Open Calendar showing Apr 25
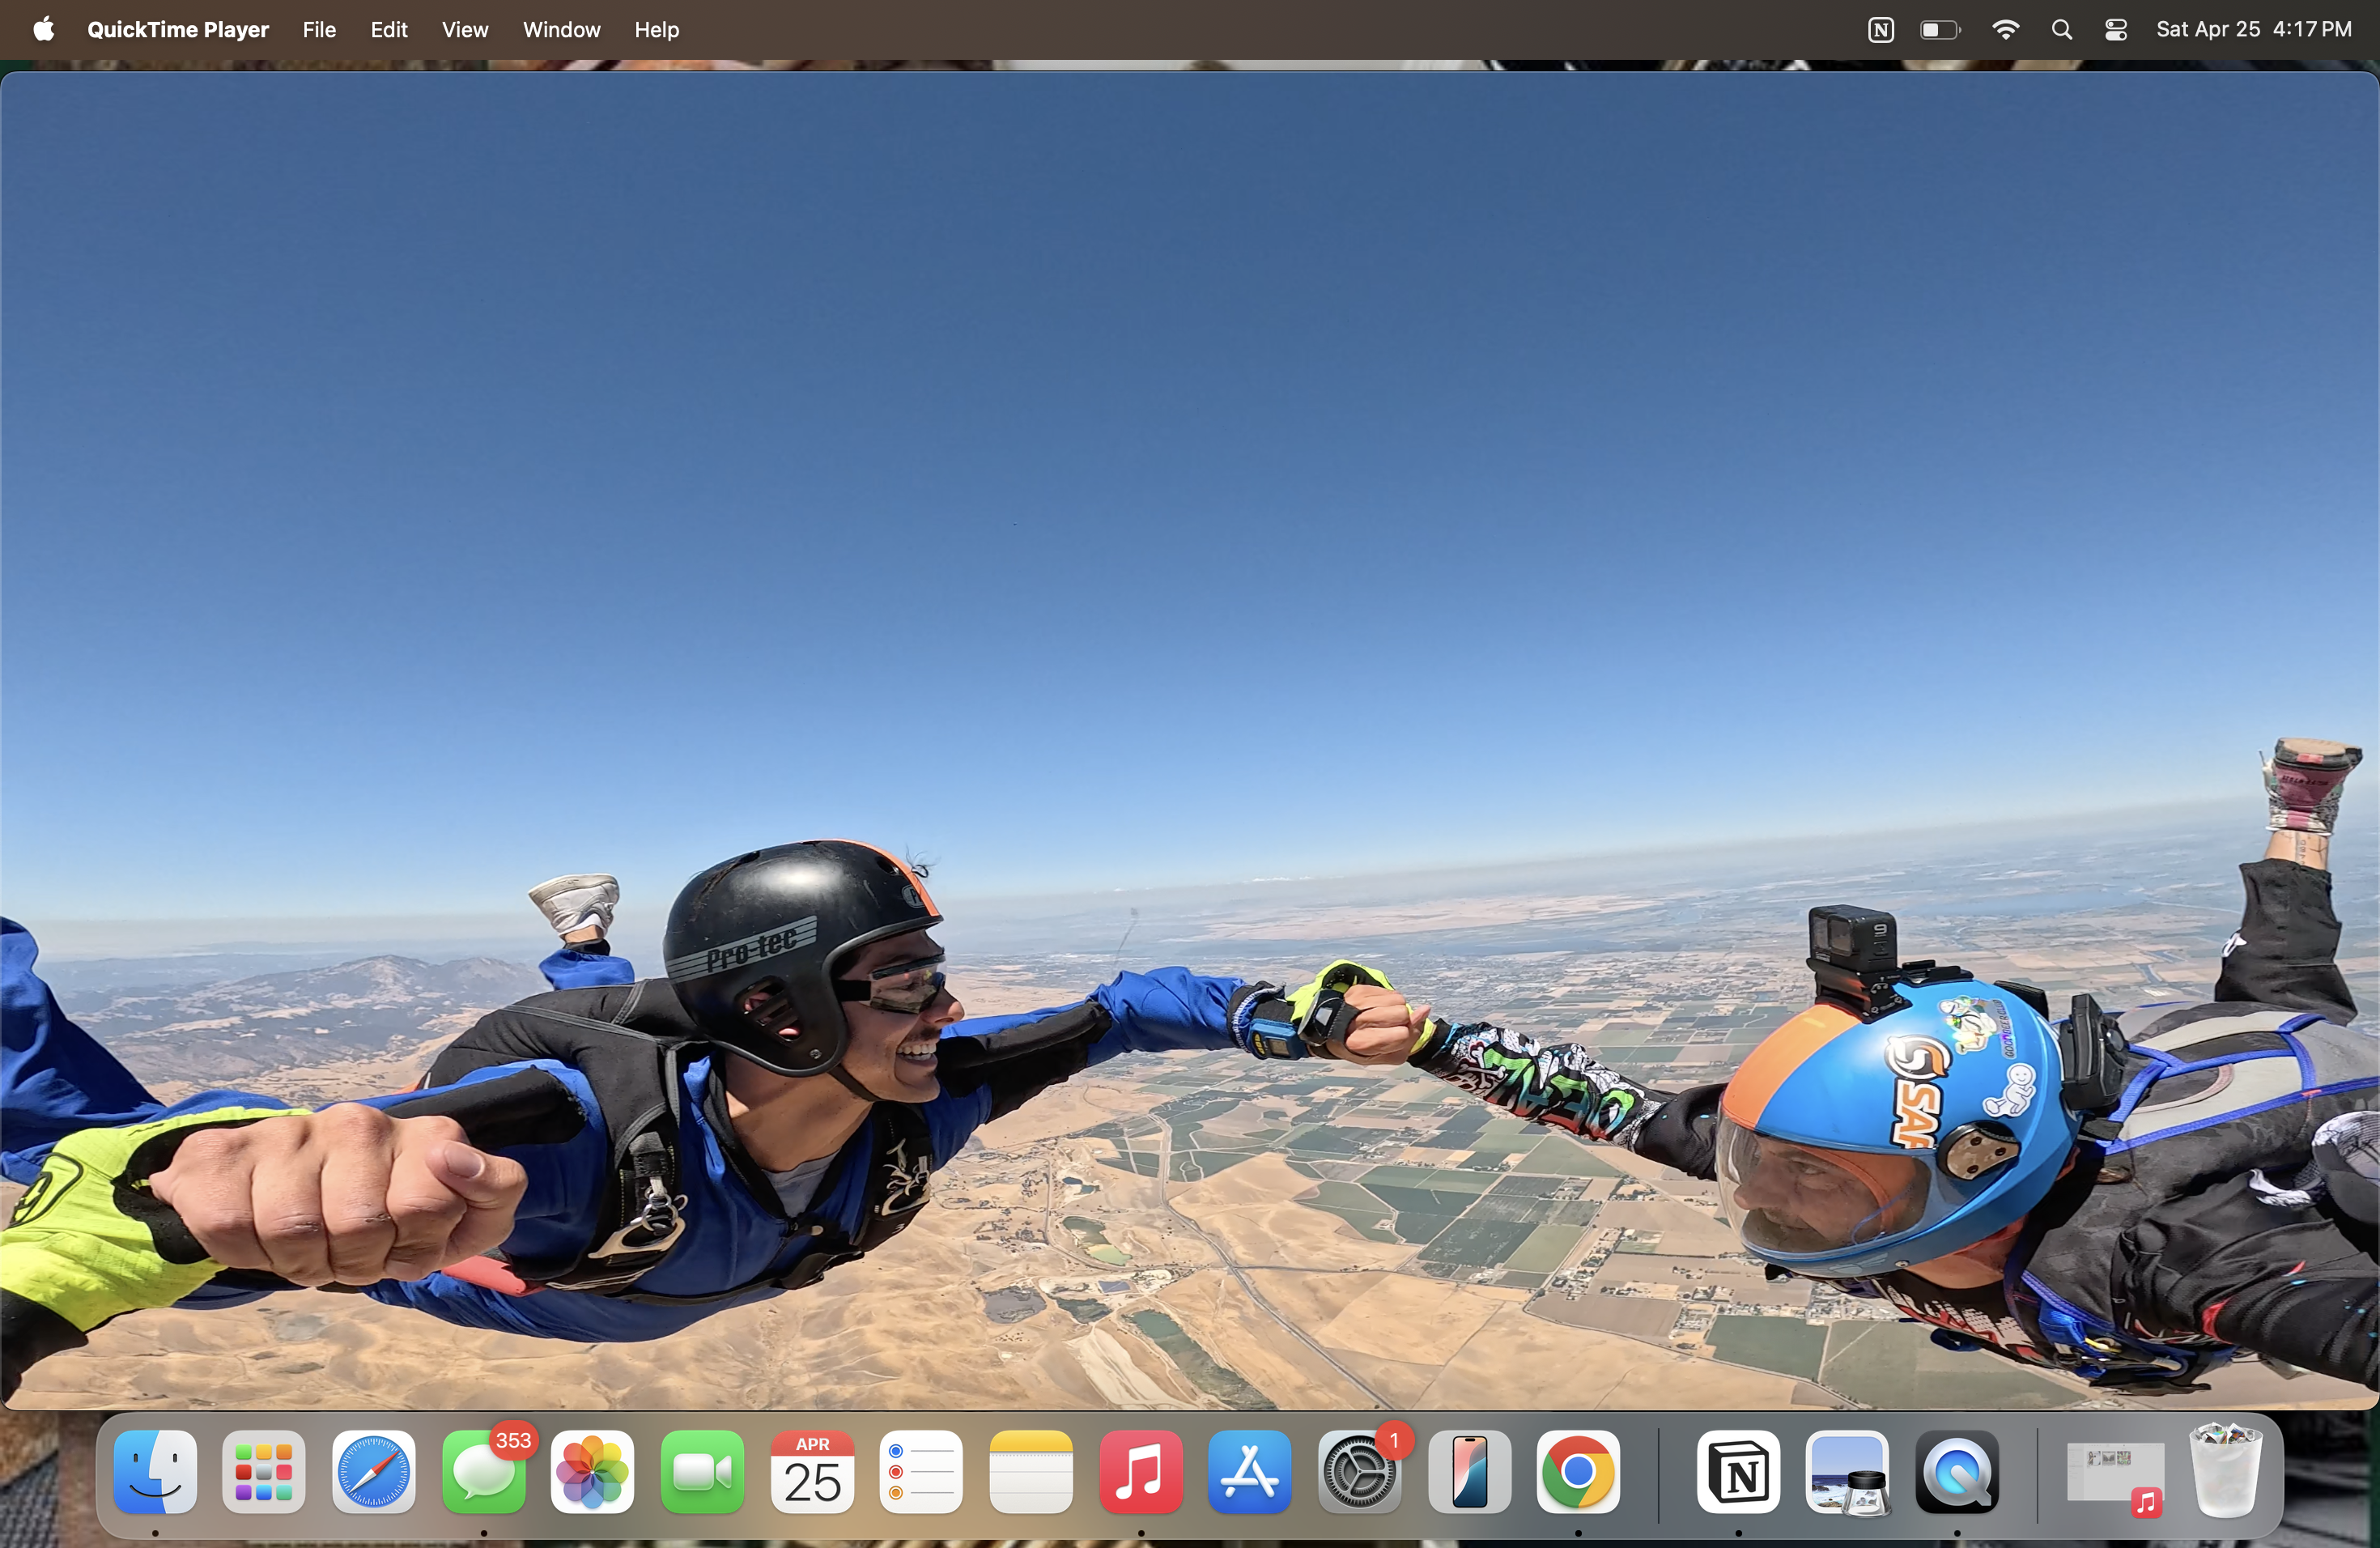 click(x=812, y=1471)
